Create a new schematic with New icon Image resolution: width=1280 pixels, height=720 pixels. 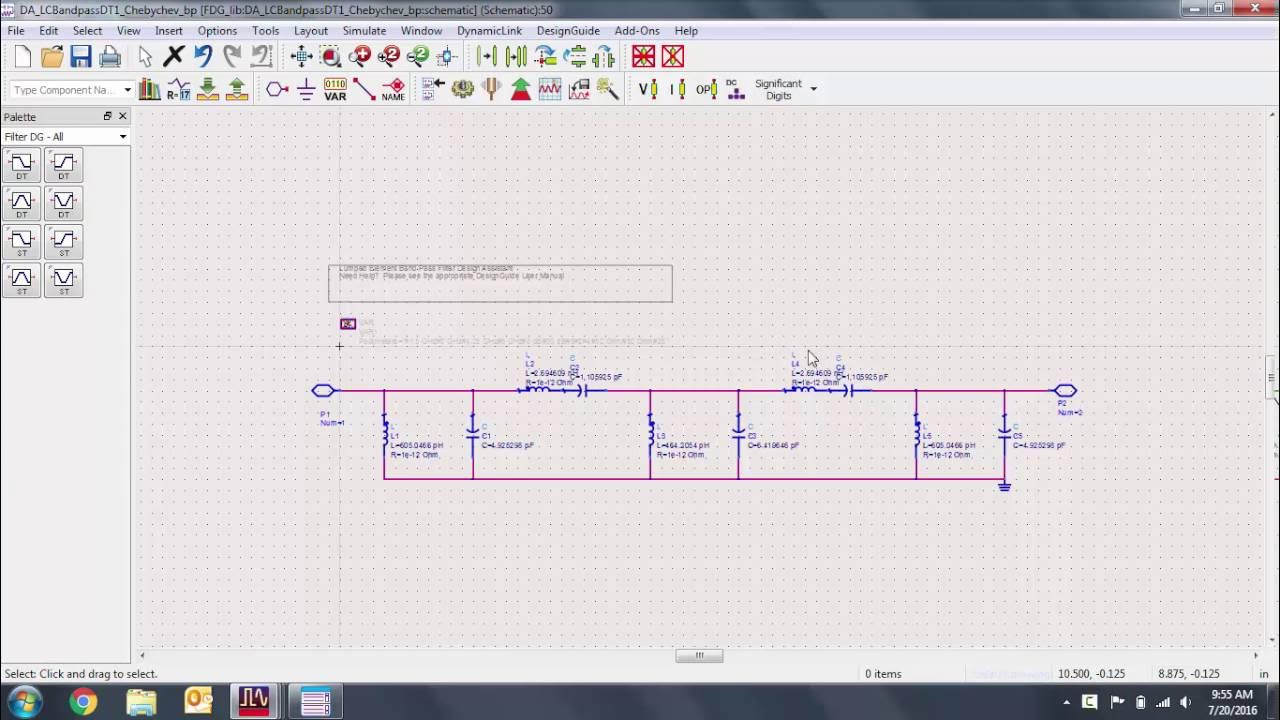click(x=22, y=57)
